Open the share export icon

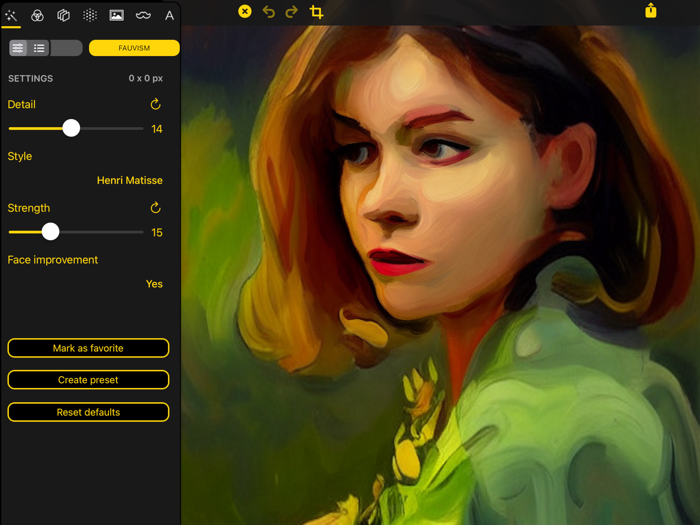(651, 10)
